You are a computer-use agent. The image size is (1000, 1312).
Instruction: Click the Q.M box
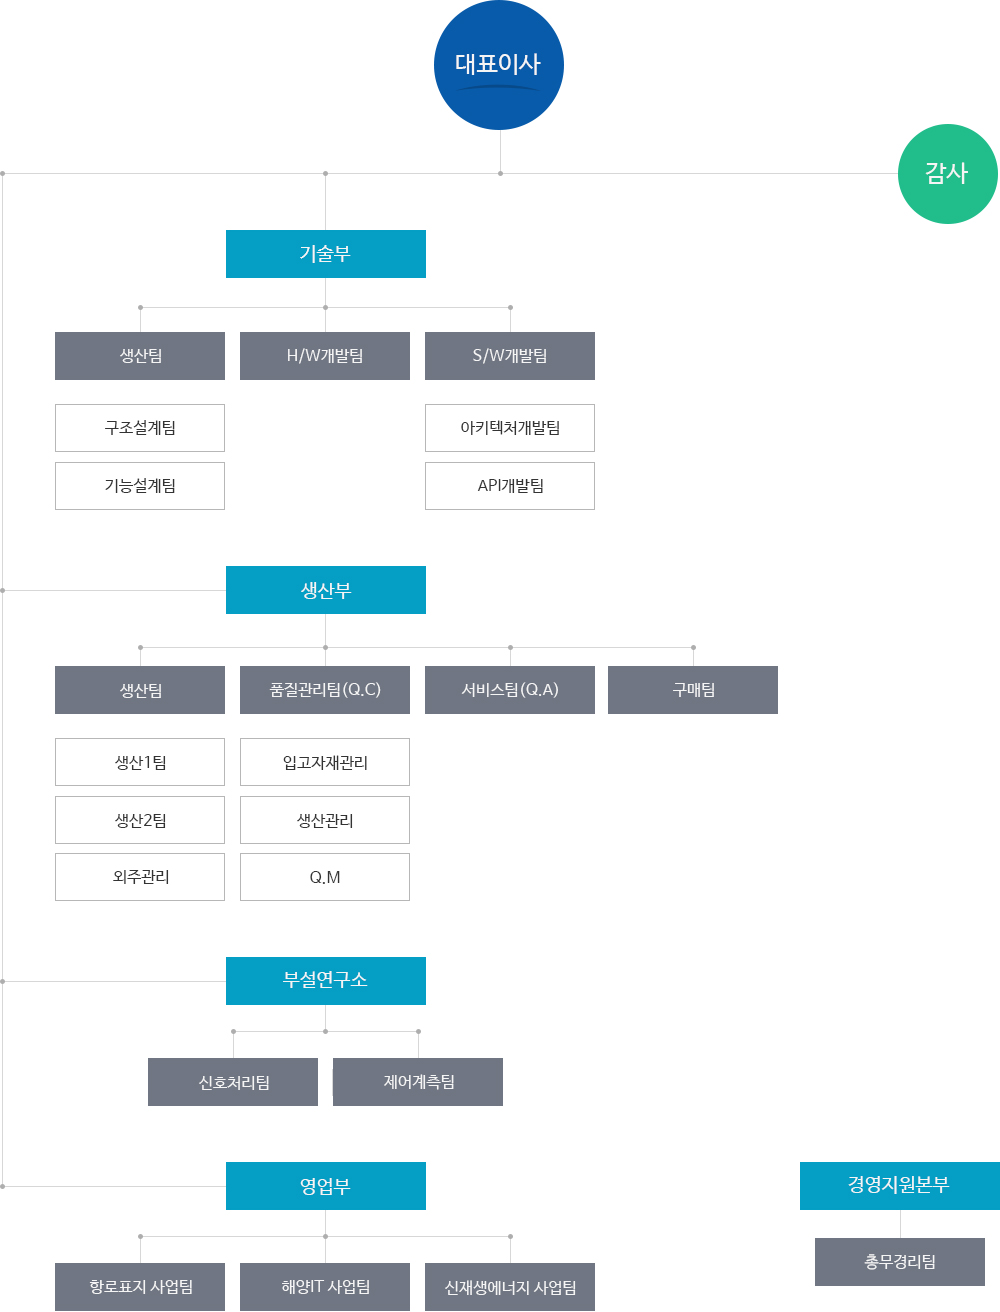click(x=324, y=877)
